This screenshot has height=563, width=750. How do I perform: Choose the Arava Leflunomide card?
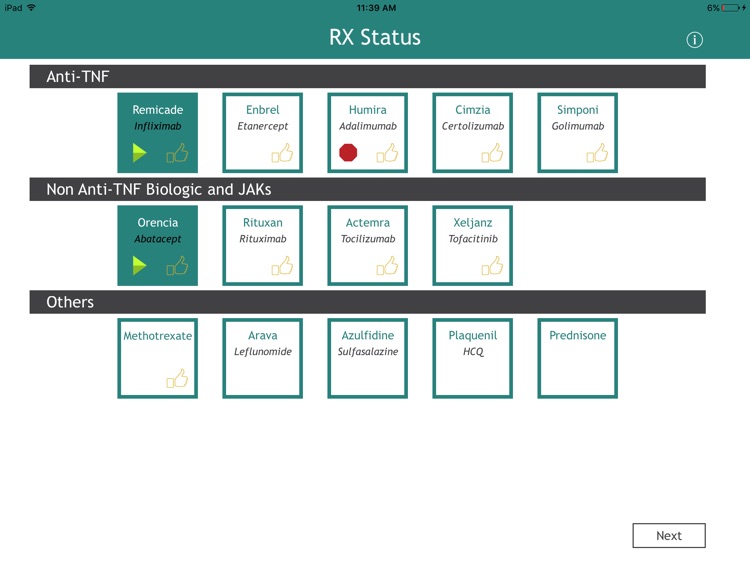pos(263,358)
